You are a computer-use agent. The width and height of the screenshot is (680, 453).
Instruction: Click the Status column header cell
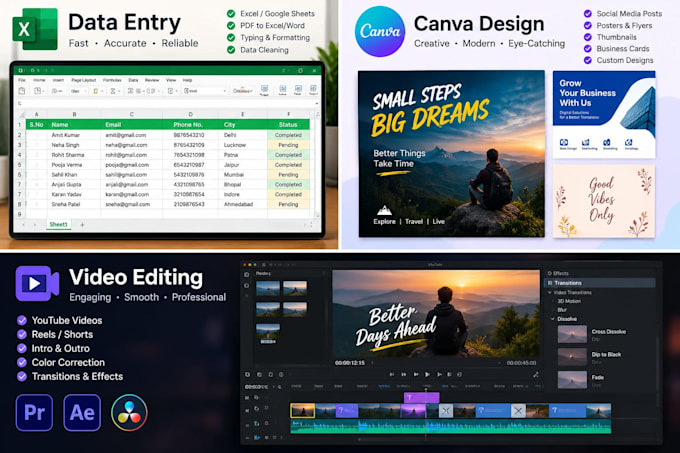pyautogui.click(x=288, y=124)
